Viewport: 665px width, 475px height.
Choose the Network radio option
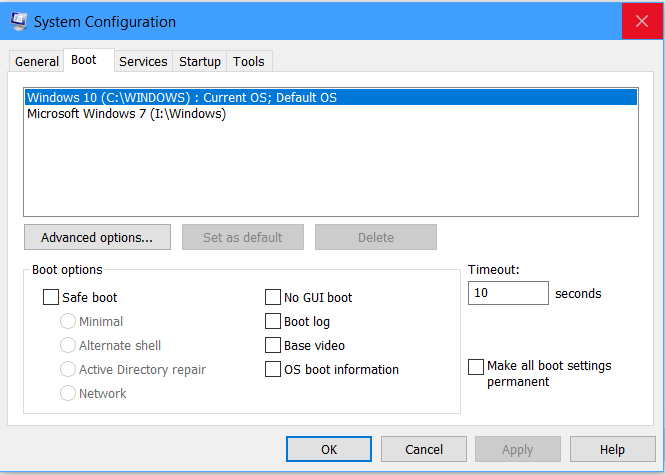pos(68,393)
